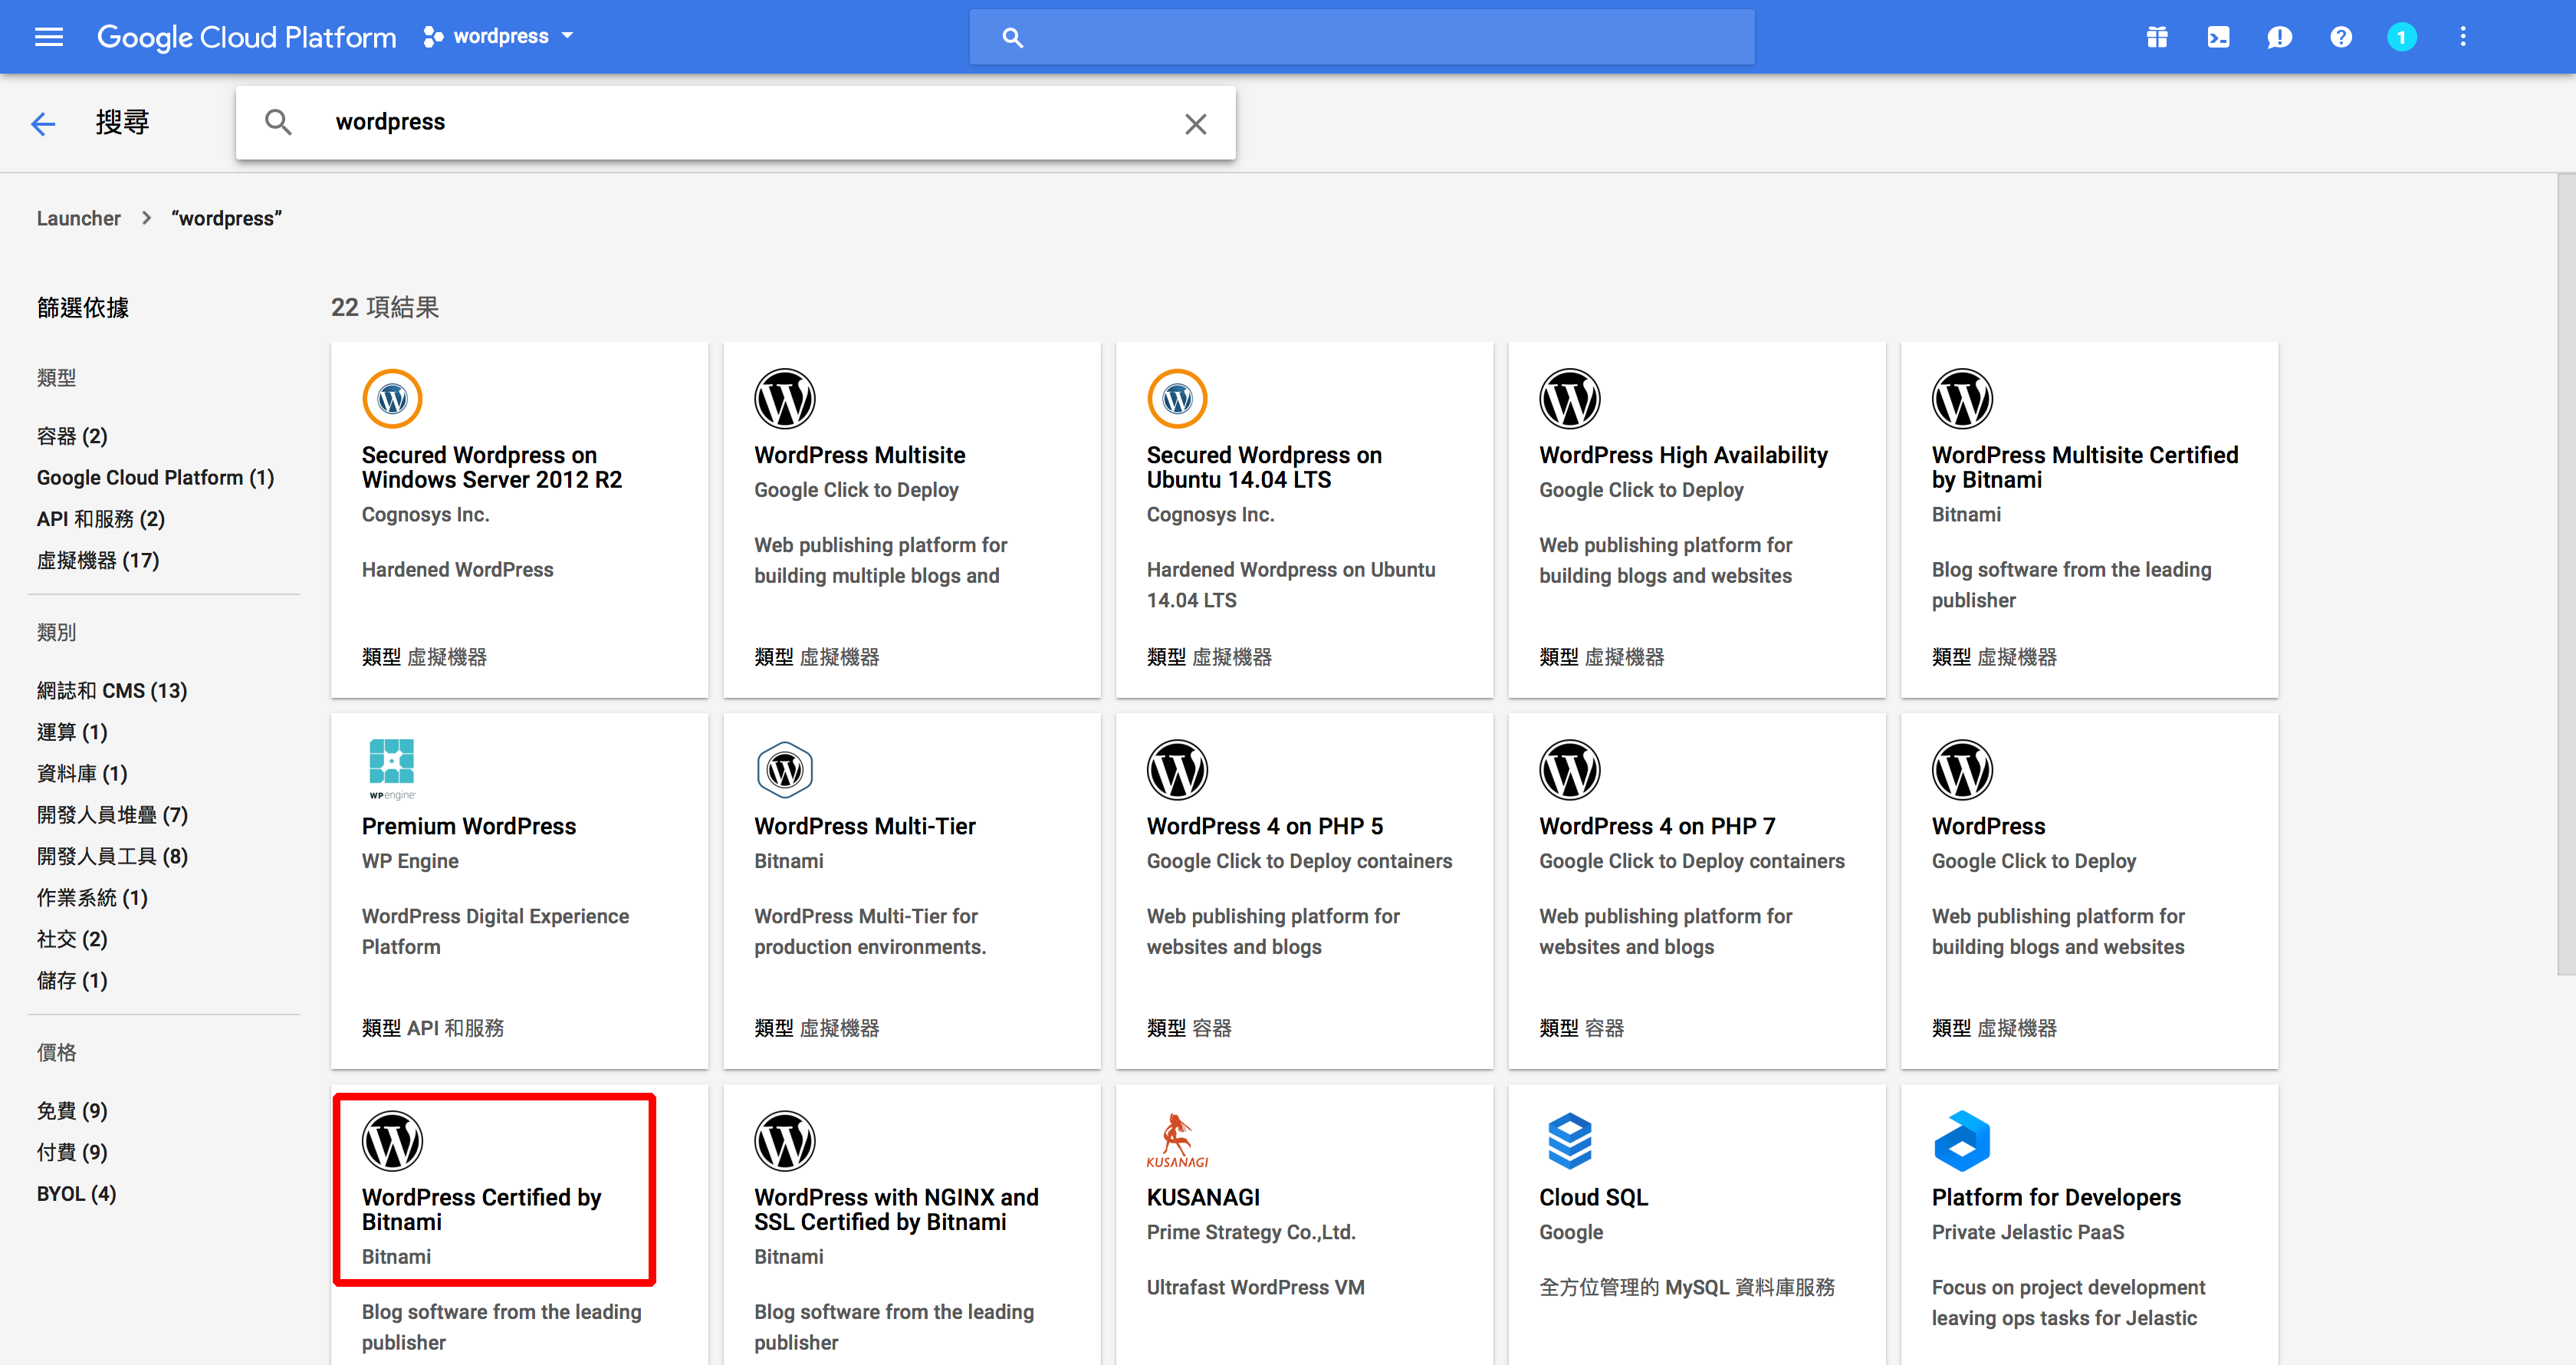2576x1365 pixels.
Task: Open the three-dot settings menu
Action: tap(2462, 37)
